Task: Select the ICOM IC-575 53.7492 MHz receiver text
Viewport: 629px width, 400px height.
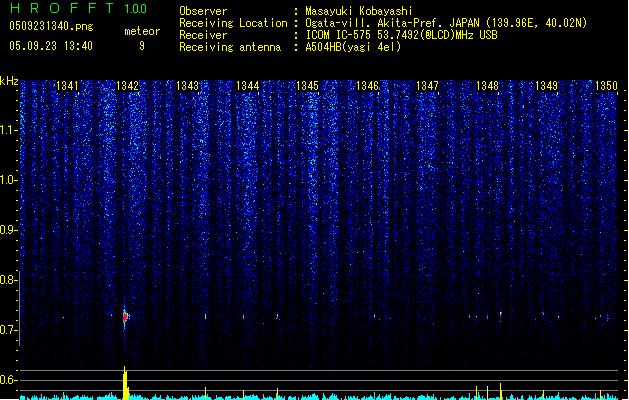Action: coord(402,35)
